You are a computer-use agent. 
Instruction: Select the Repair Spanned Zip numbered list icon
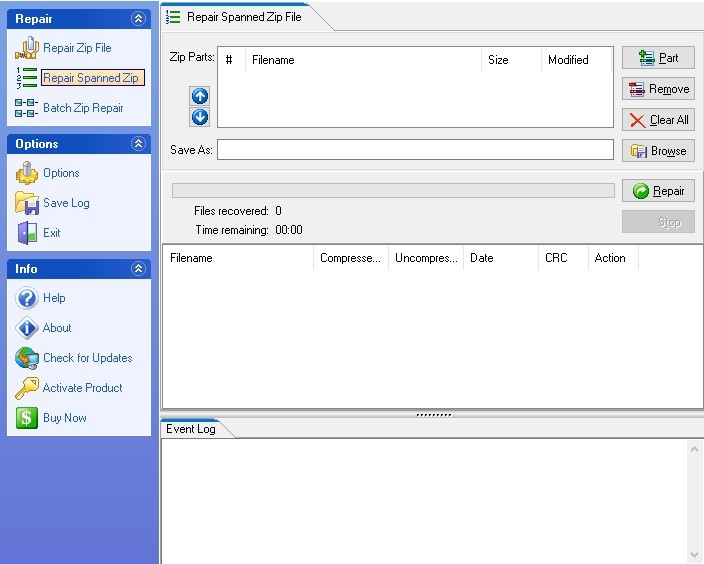pos(26,78)
